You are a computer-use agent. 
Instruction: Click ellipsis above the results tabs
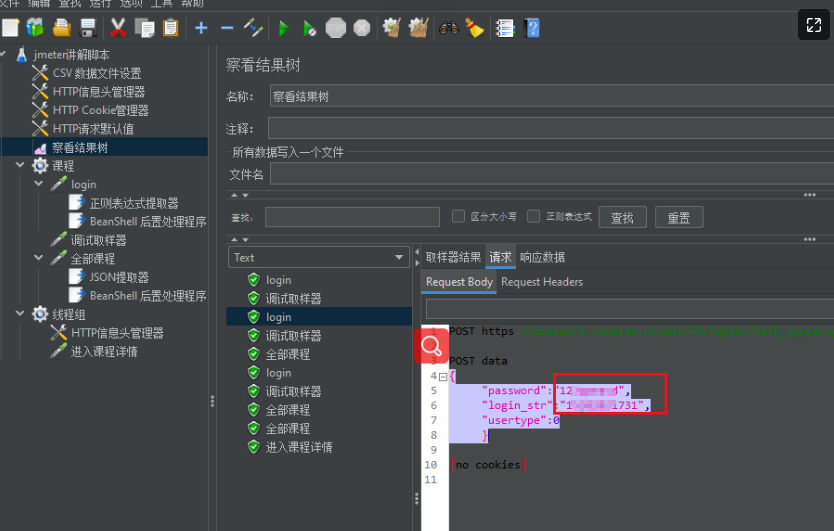point(810,239)
